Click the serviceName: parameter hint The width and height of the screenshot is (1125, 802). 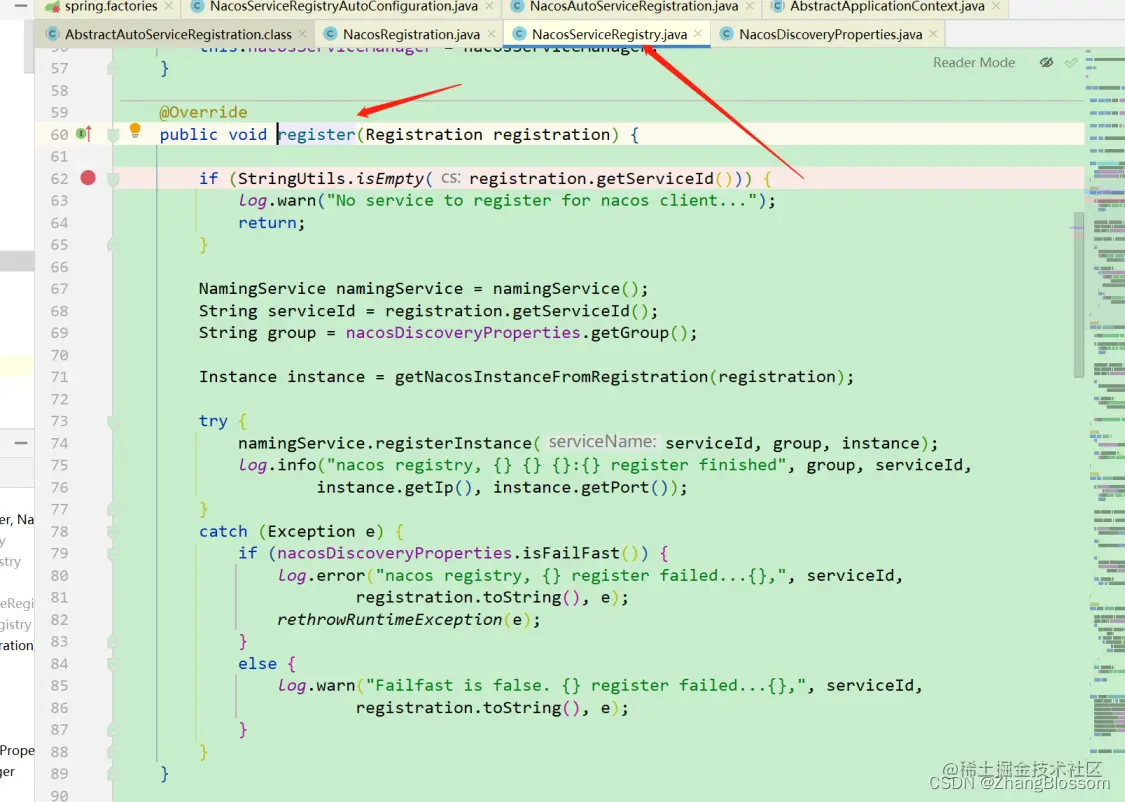(602, 442)
